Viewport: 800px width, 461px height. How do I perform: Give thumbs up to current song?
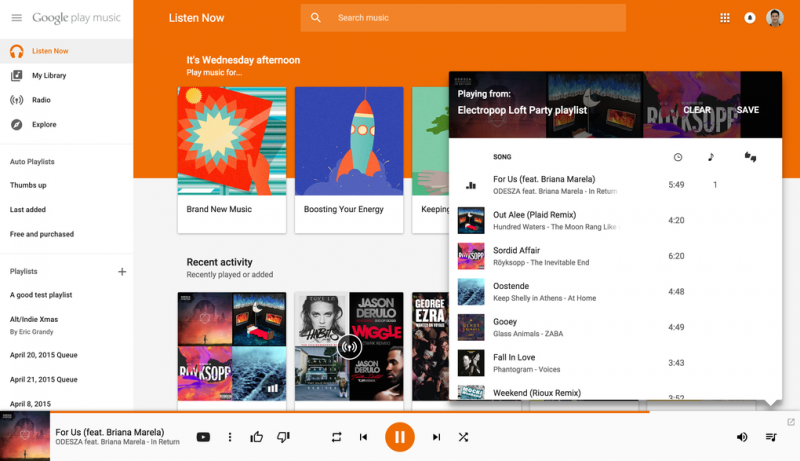click(x=257, y=437)
